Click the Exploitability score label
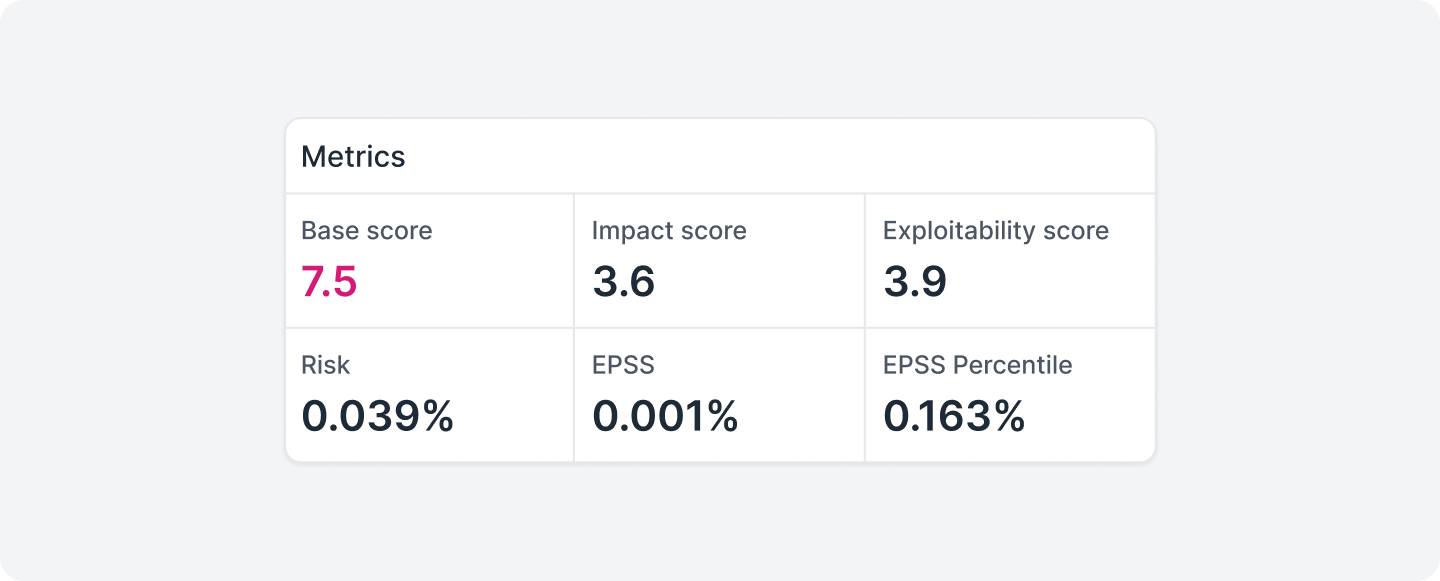This screenshot has width=1440, height=581. (x=995, y=230)
